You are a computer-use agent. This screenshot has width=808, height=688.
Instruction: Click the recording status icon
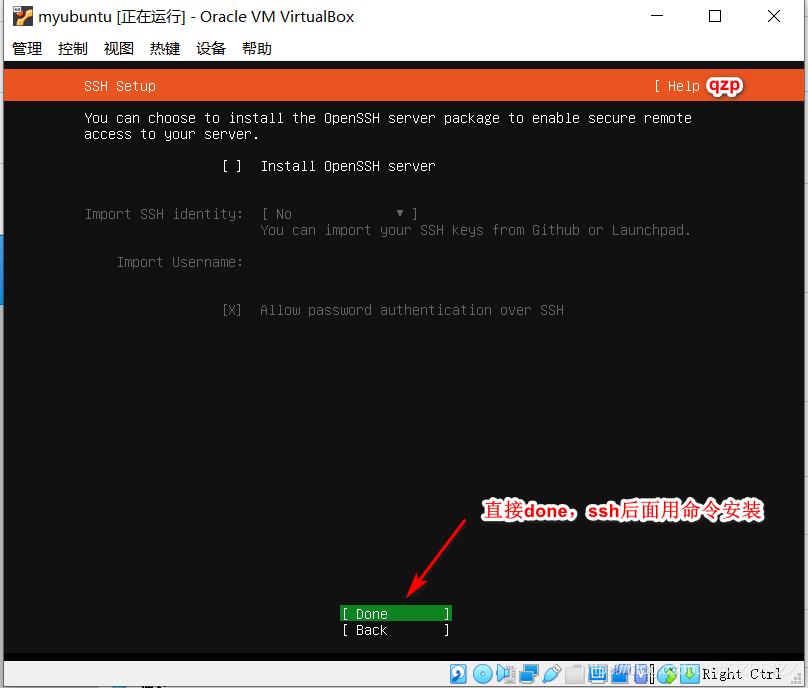[x=620, y=674]
